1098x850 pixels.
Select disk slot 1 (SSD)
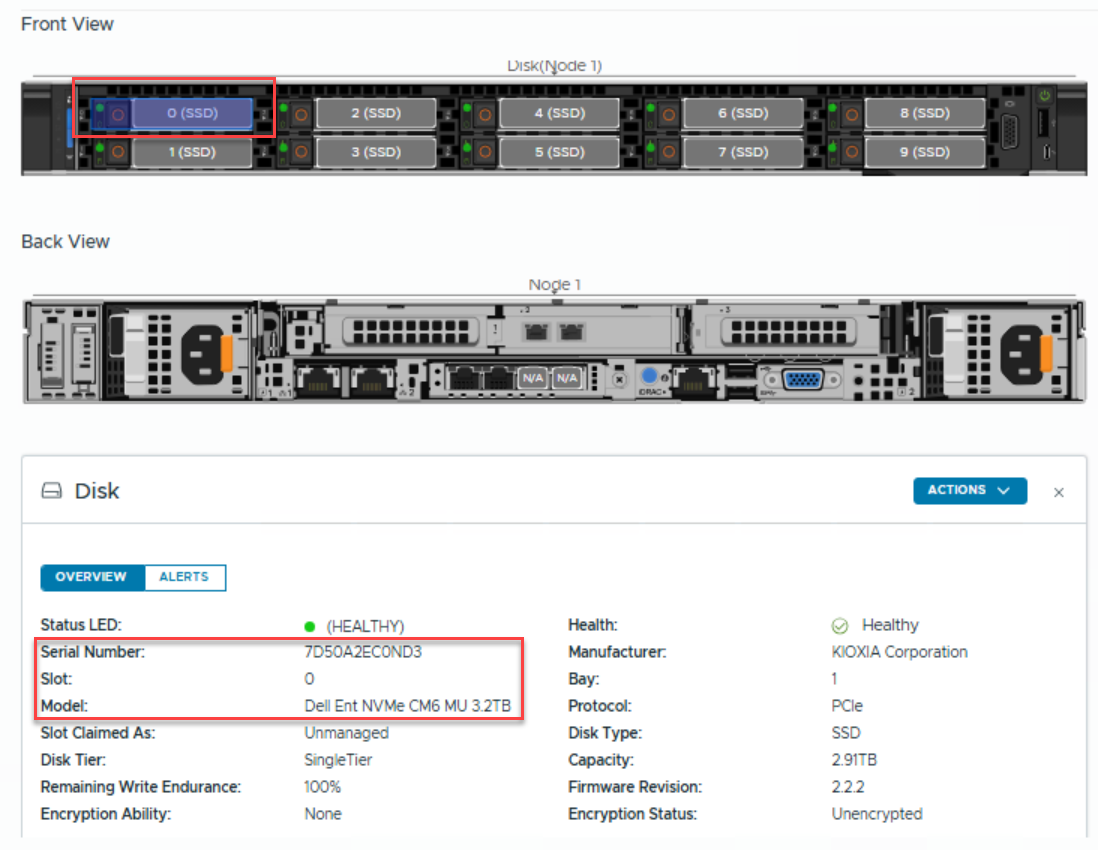point(192,152)
